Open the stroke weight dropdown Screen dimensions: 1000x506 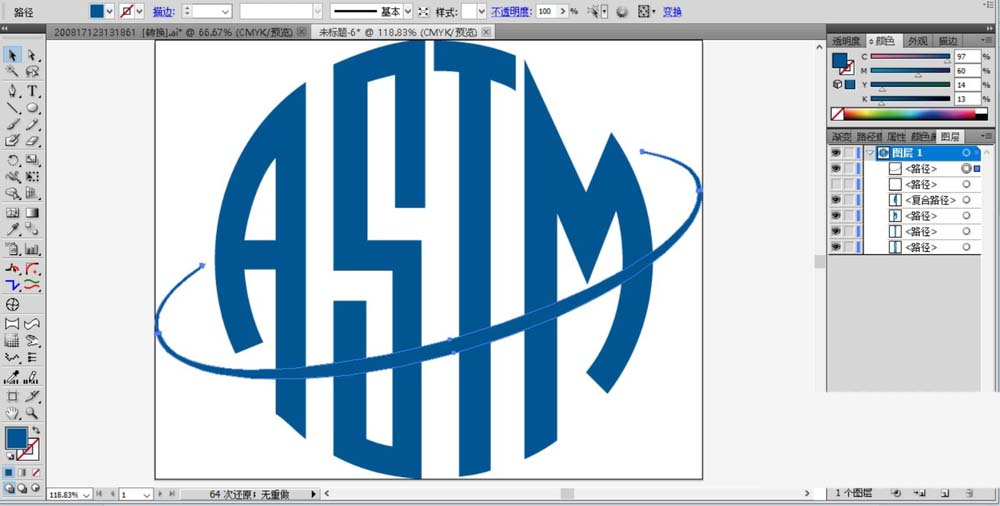coord(225,11)
